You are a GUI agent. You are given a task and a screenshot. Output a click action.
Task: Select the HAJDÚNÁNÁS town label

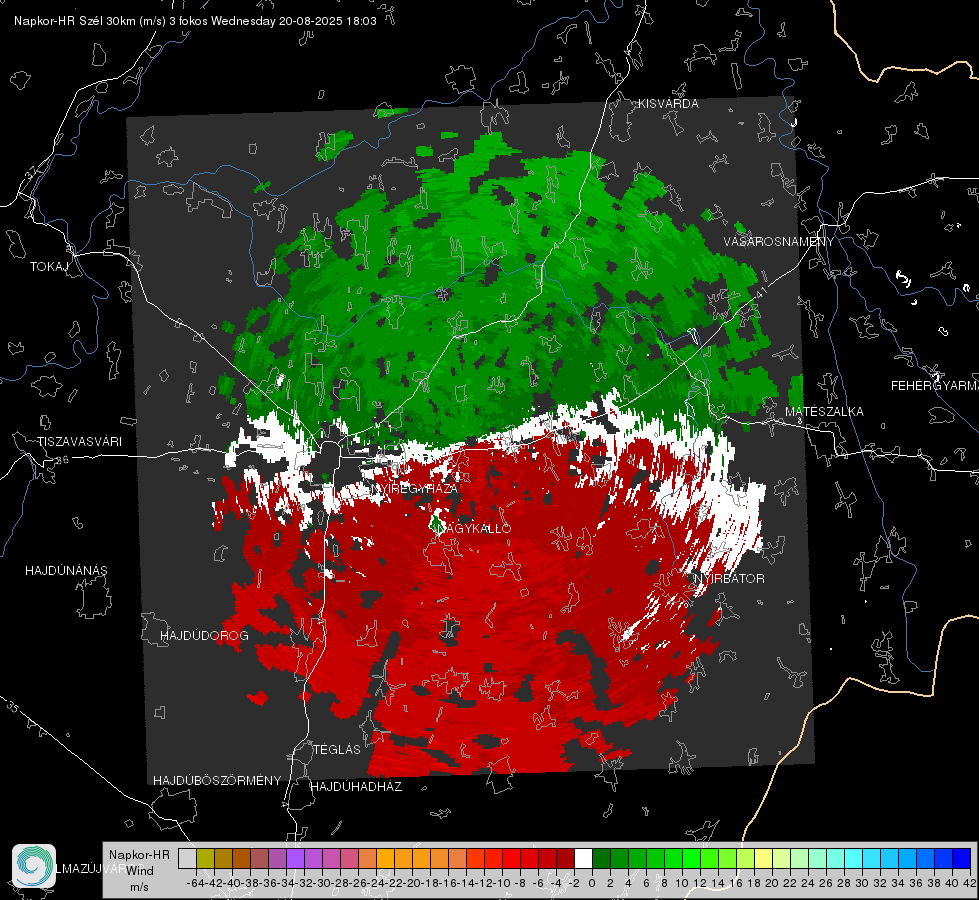[x=66, y=570]
